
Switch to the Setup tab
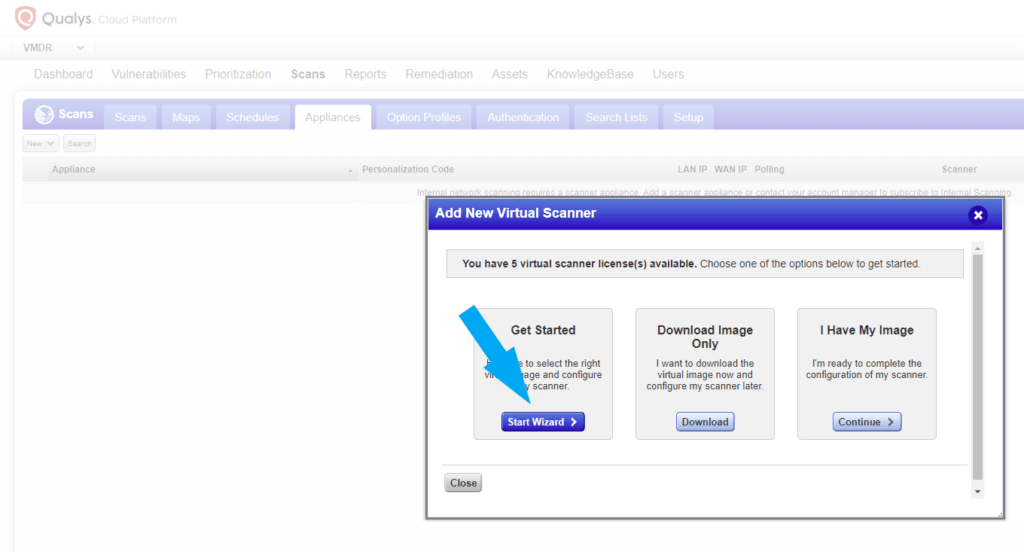click(688, 118)
